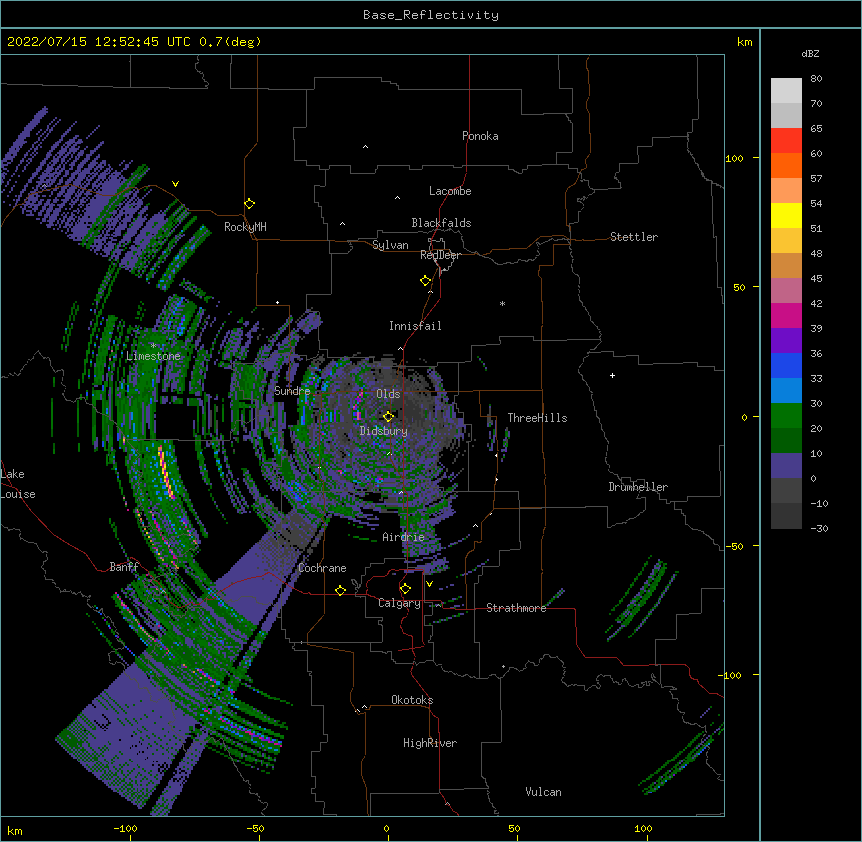This screenshot has width=862, height=842.
Task: Click the yellow v marker northwest of RockyMH
Action: pyautogui.click(x=175, y=184)
